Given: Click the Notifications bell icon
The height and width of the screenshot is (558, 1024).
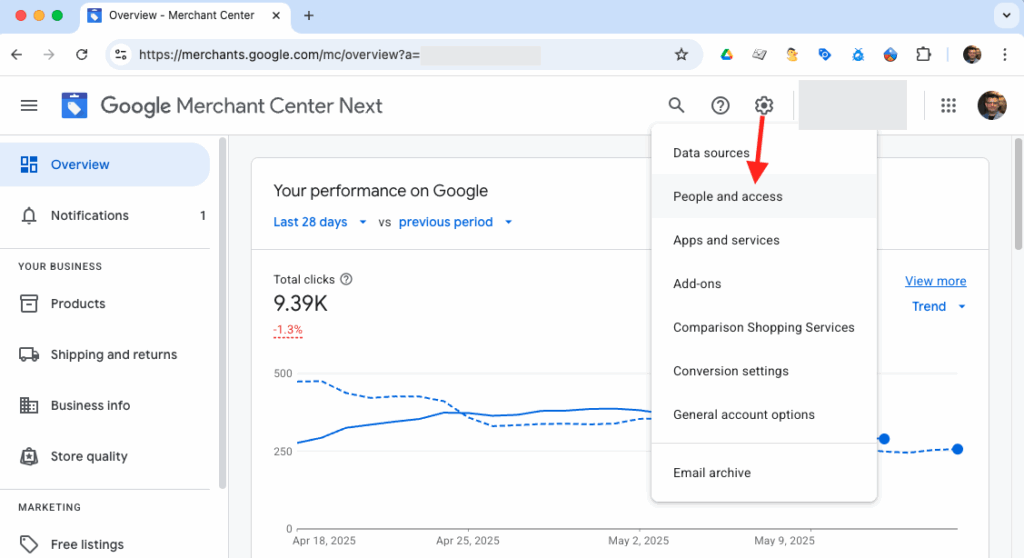Looking at the screenshot, I should (29, 216).
